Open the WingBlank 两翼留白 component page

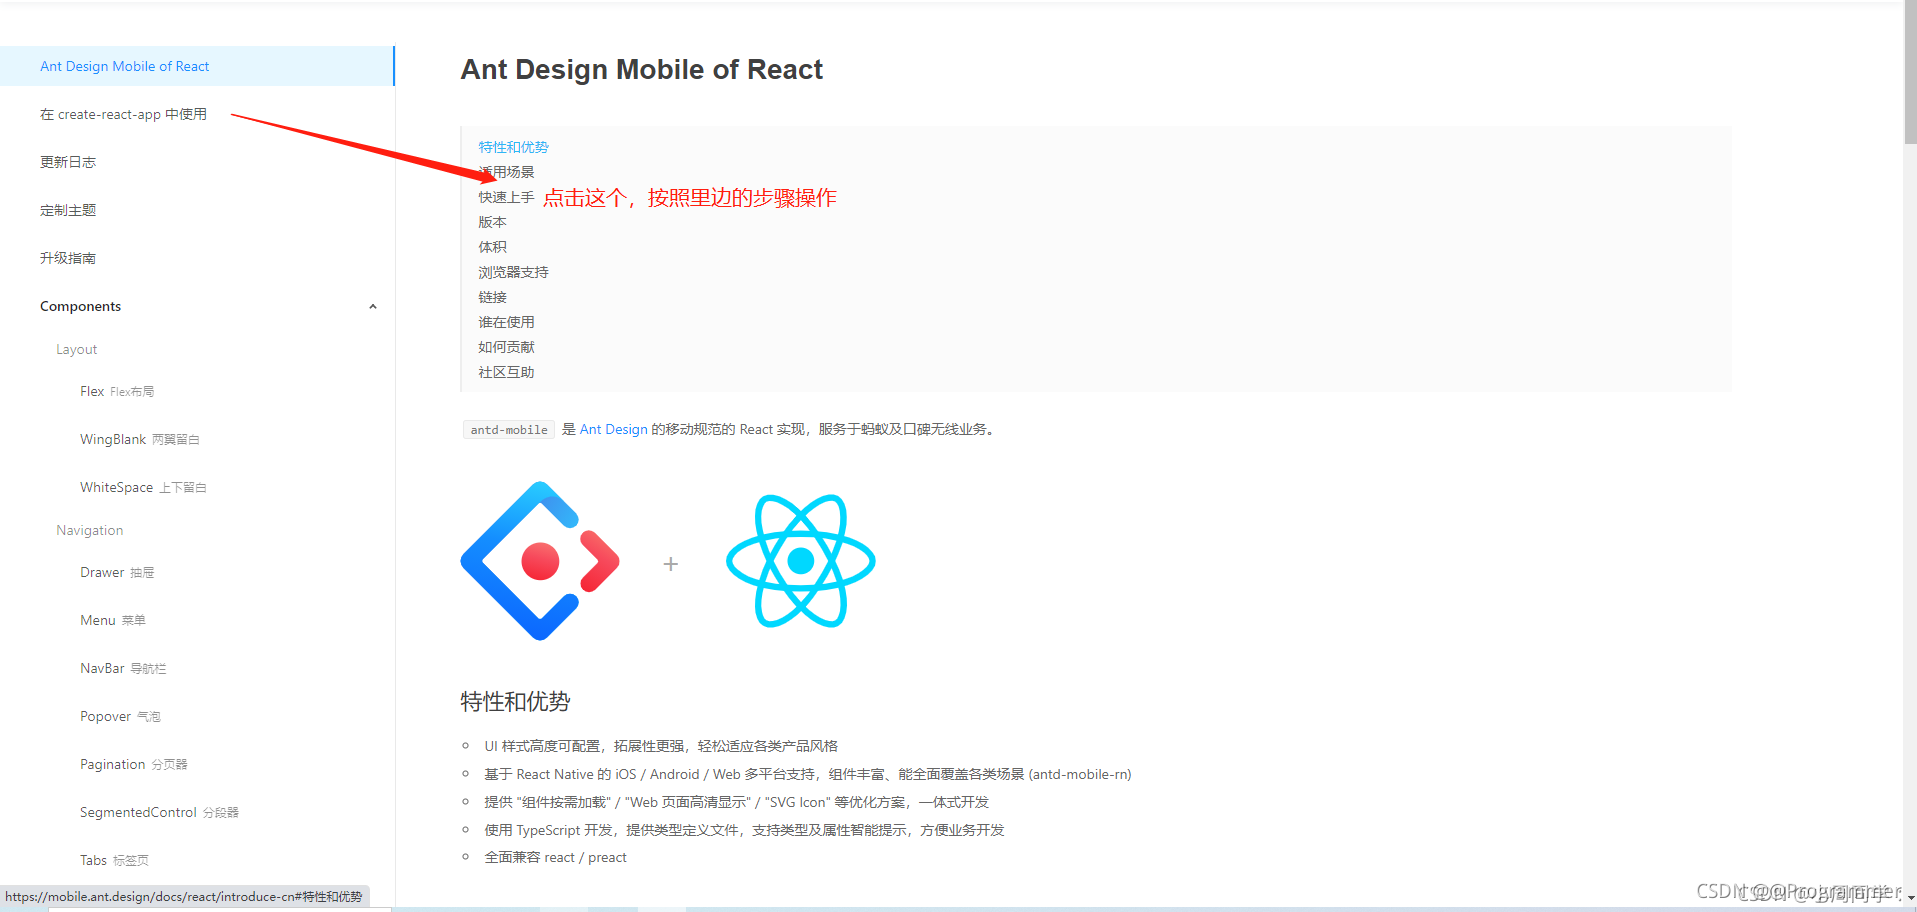point(140,439)
